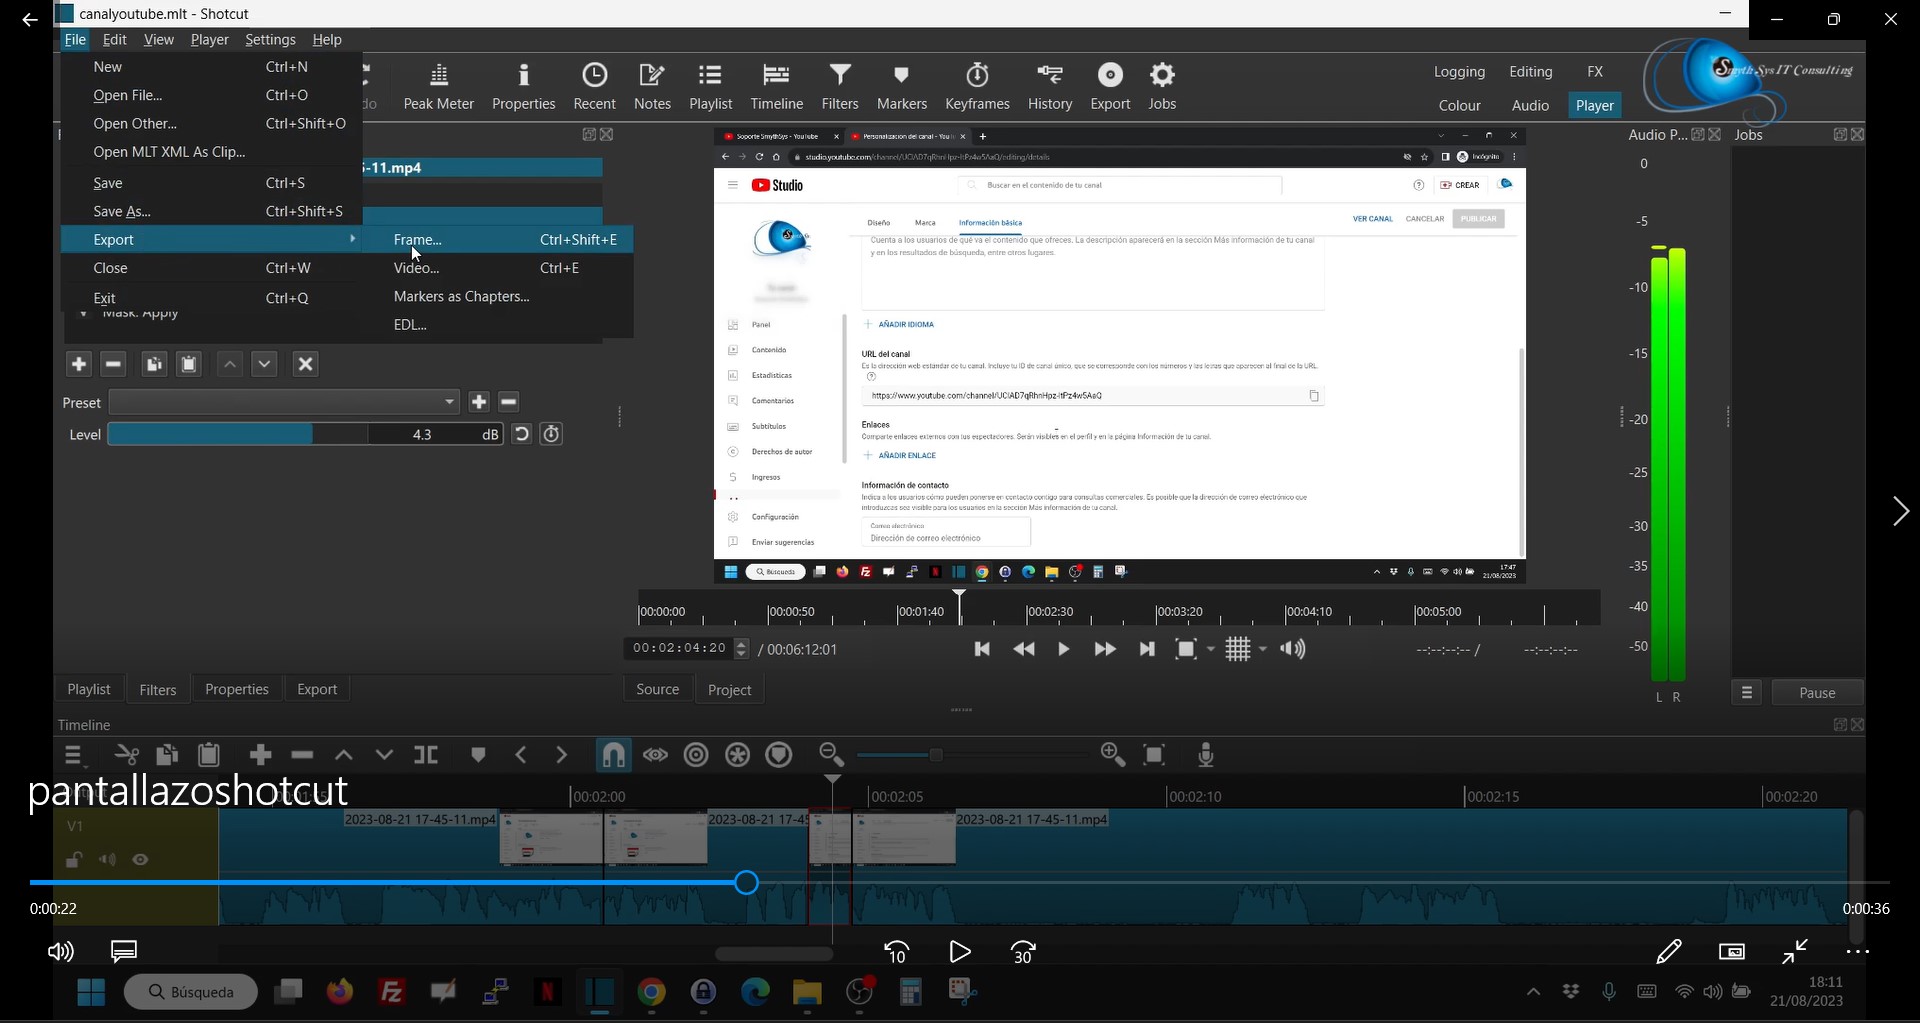Open the Peak Meter panel
Image resolution: width=1920 pixels, height=1023 pixels.
pos(438,86)
